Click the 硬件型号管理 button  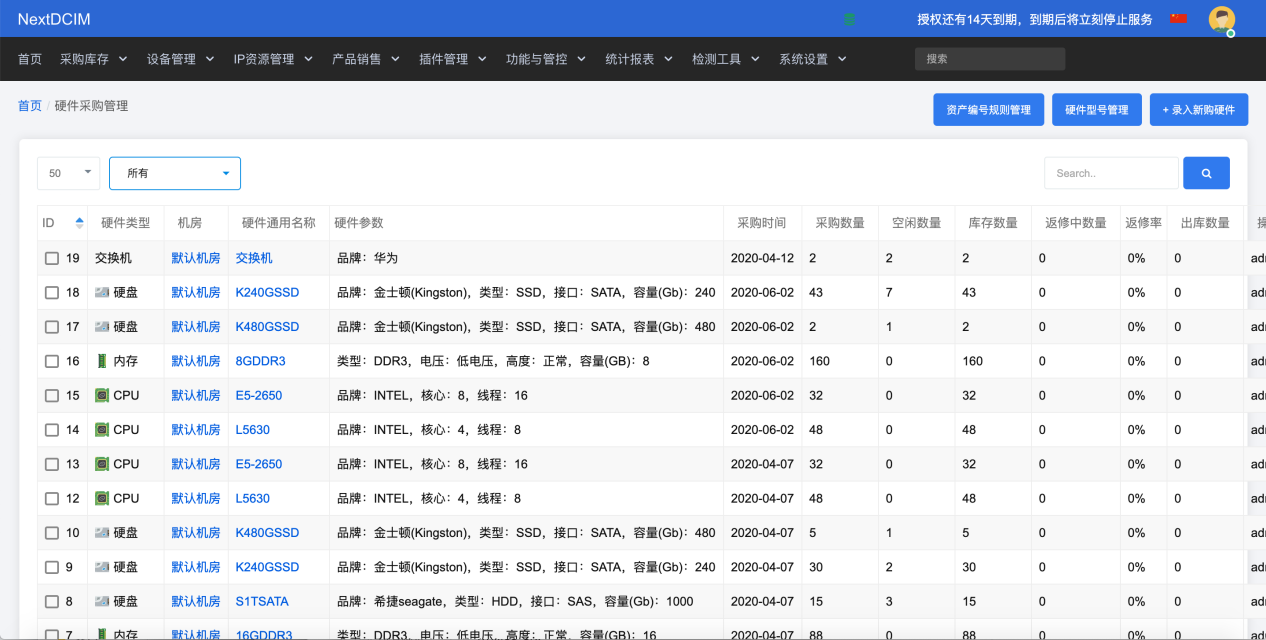(x=1096, y=110)
